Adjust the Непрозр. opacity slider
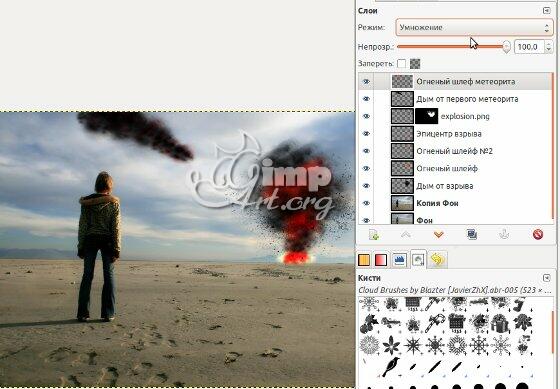Screen dimensions: 560x389 click(x=454, y=46)
